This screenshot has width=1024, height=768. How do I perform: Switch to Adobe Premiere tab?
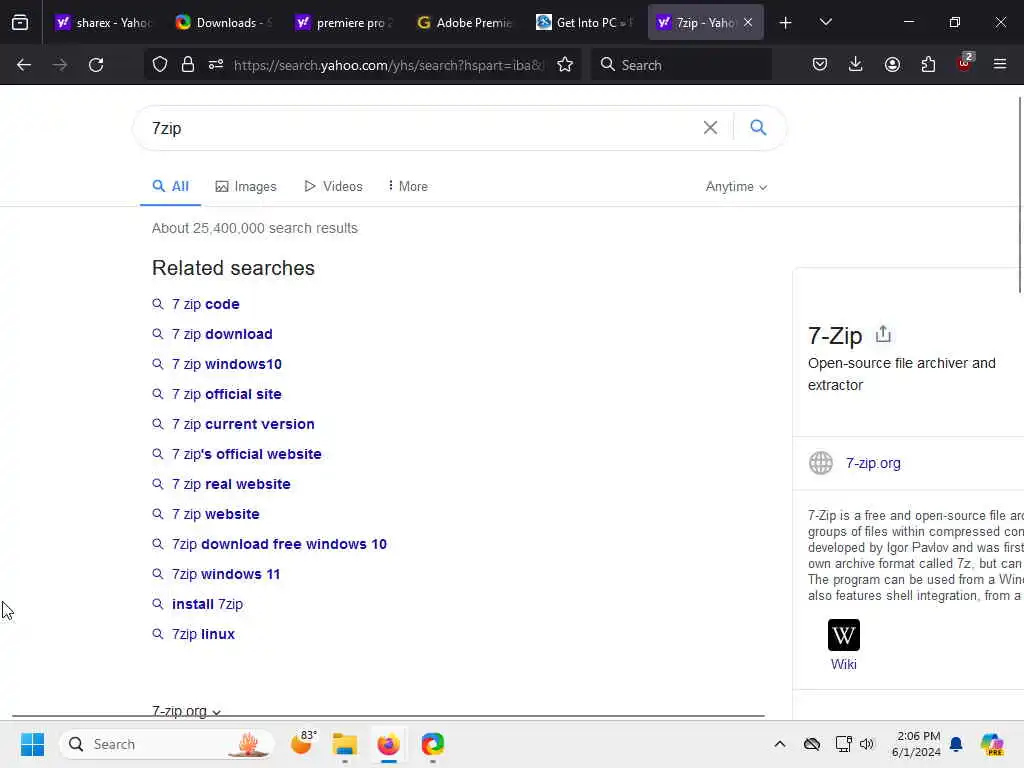[465, 23]
